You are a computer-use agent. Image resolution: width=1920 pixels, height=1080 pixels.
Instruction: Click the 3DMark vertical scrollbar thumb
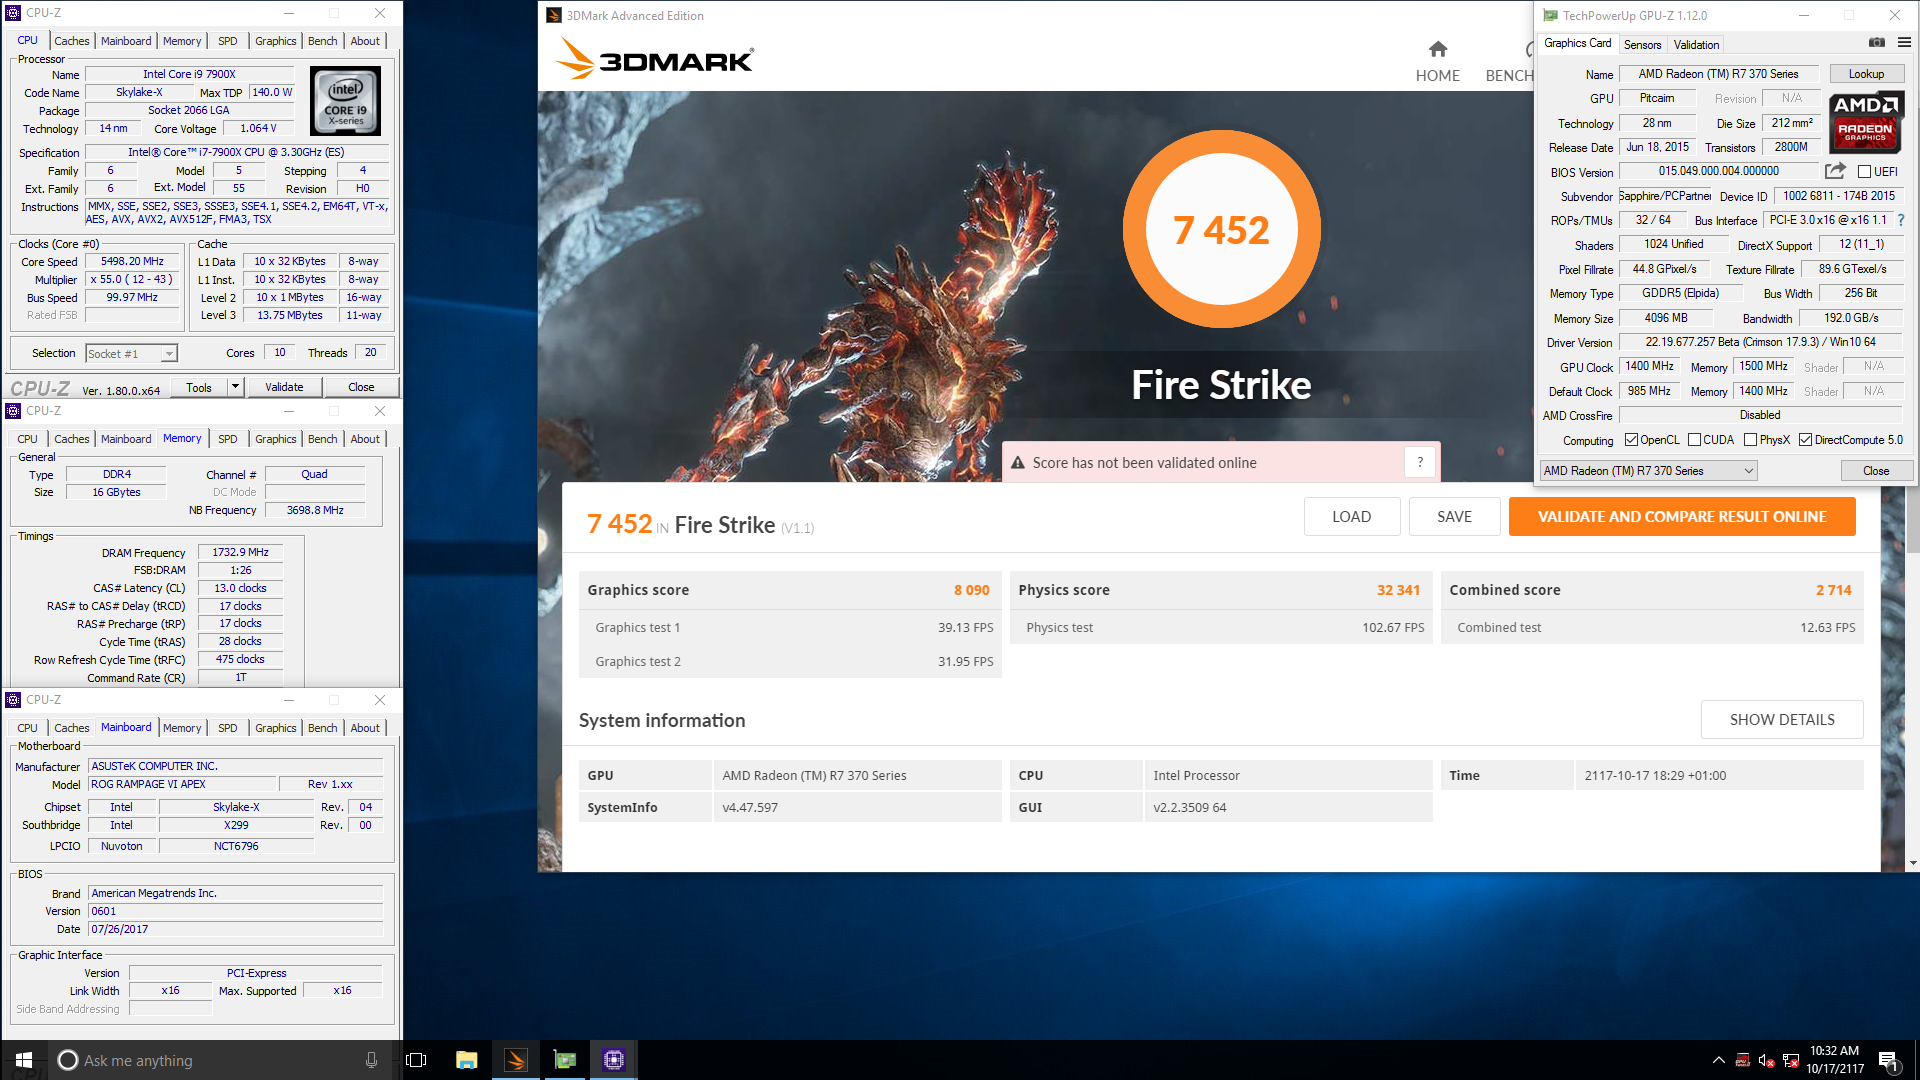coord(1913,517)
